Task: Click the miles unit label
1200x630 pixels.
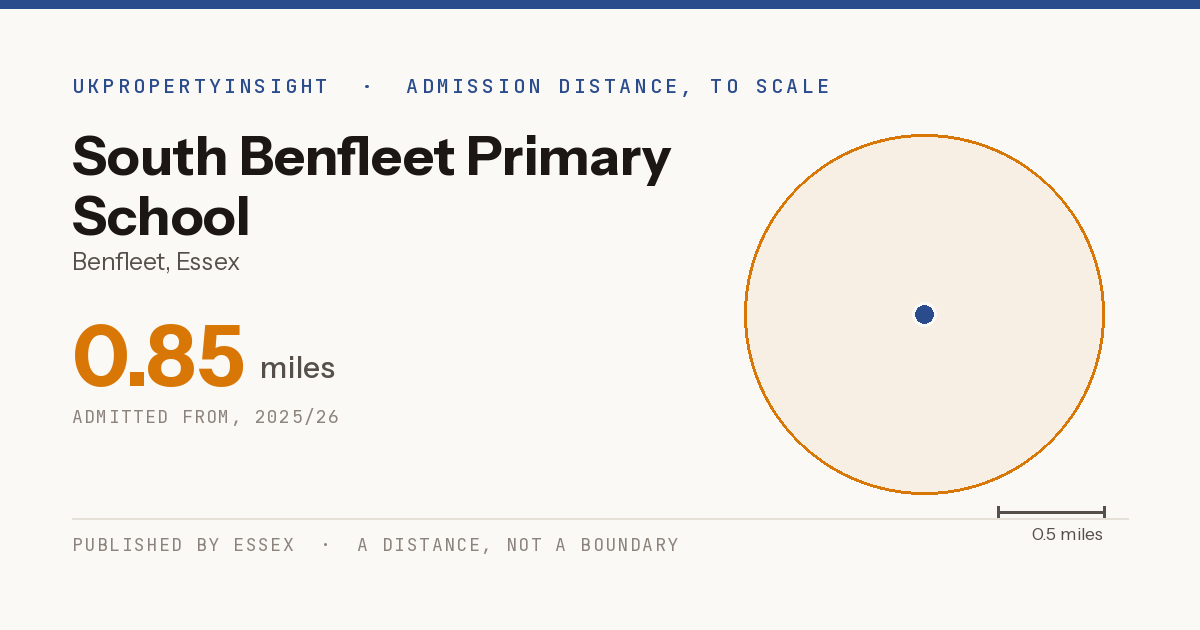Action: click(x=297, y=368)
